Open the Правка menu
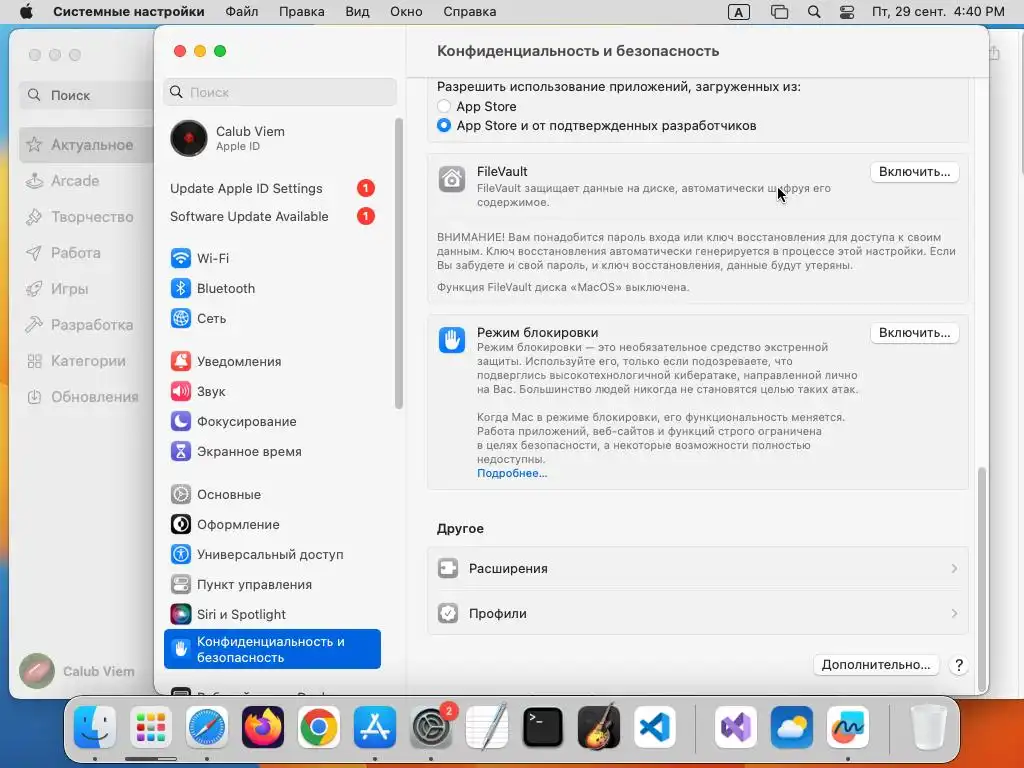The width and height of the screenshot is (1024, 768). point(301,12)
